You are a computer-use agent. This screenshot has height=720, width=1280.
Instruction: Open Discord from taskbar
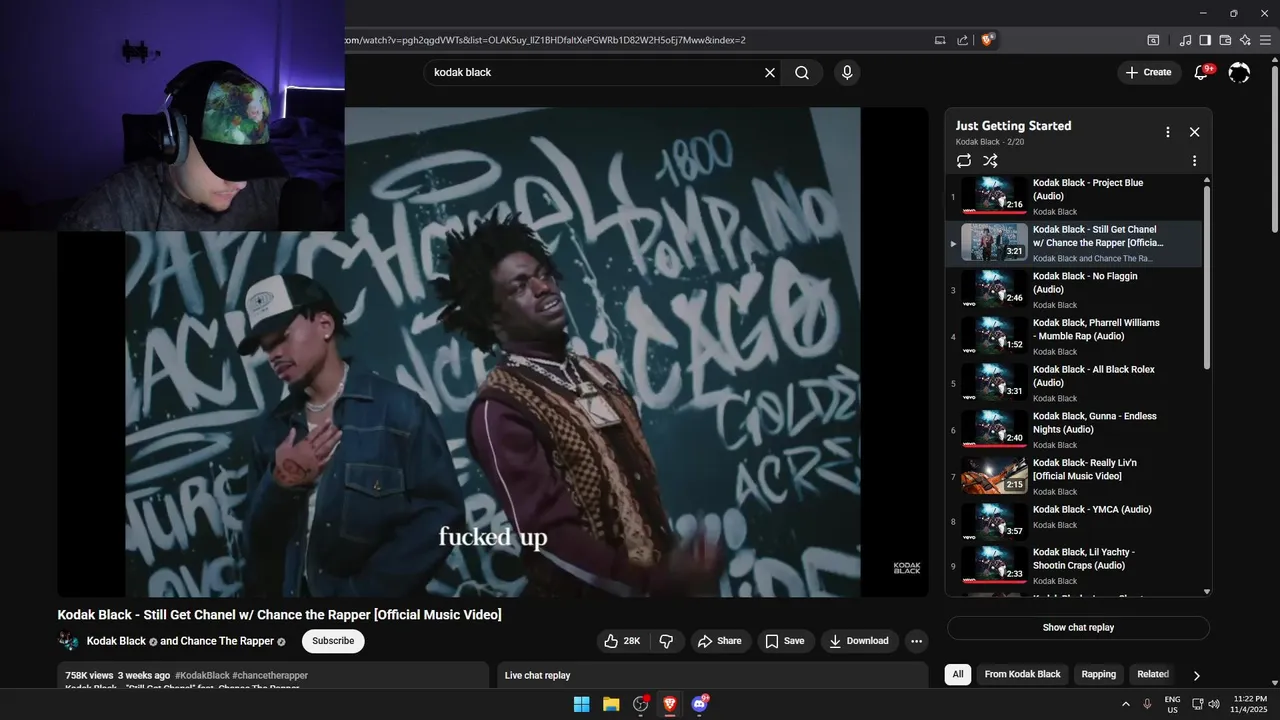pos(700,704)
